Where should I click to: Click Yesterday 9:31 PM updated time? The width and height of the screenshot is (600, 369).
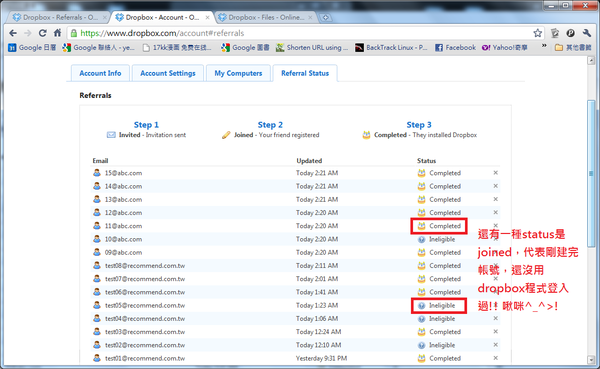click(x=321, y=358)
